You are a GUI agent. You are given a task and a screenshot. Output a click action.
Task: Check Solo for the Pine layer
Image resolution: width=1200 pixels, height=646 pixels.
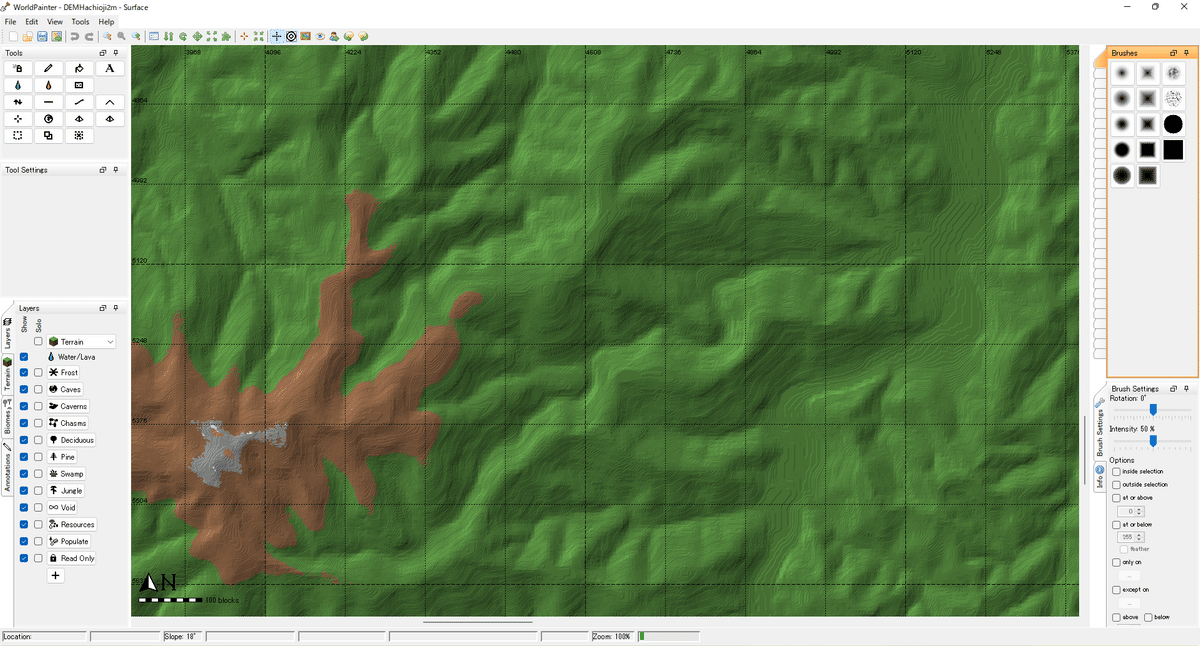coord(38,457)
